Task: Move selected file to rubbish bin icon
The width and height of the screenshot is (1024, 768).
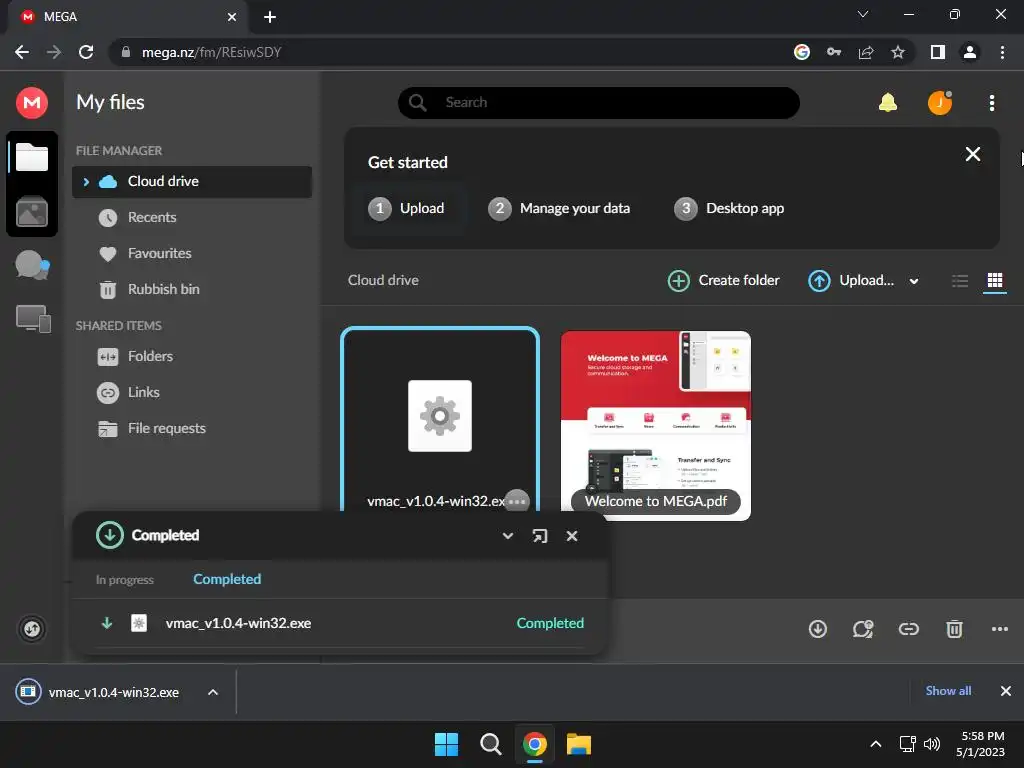Action: 954,629
